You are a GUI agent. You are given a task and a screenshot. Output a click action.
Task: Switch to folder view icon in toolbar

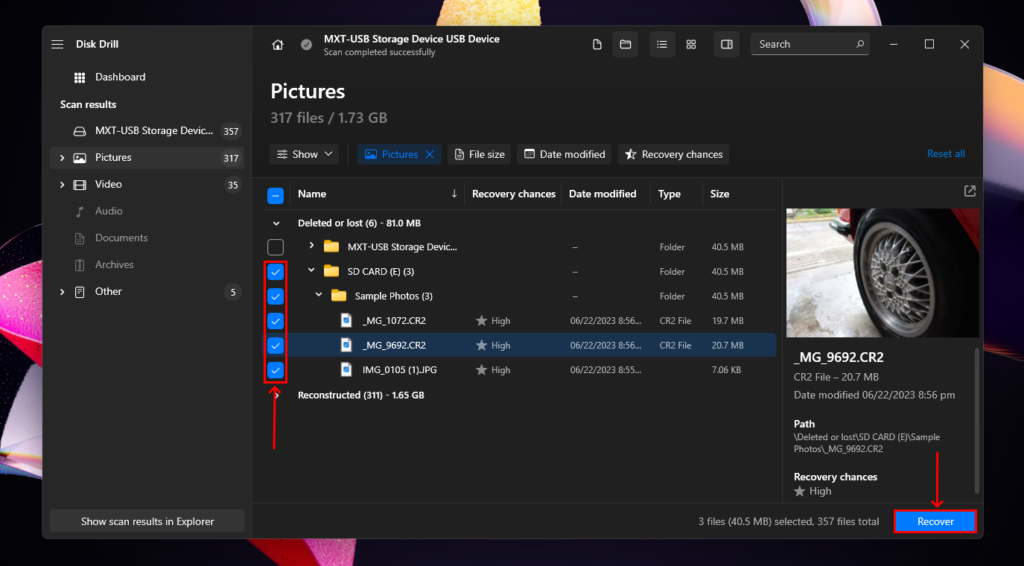625,44
